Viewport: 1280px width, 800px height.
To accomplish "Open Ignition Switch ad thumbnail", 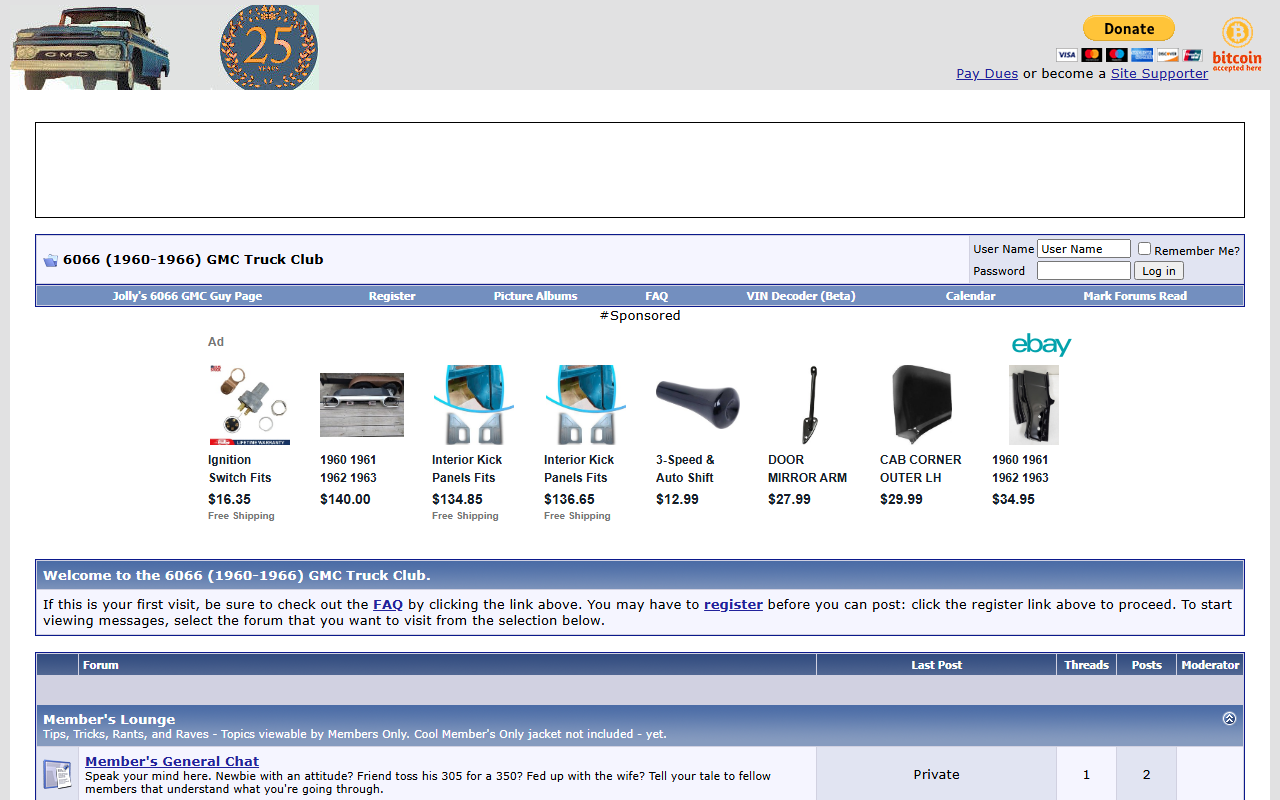I will tap(250, 405).
